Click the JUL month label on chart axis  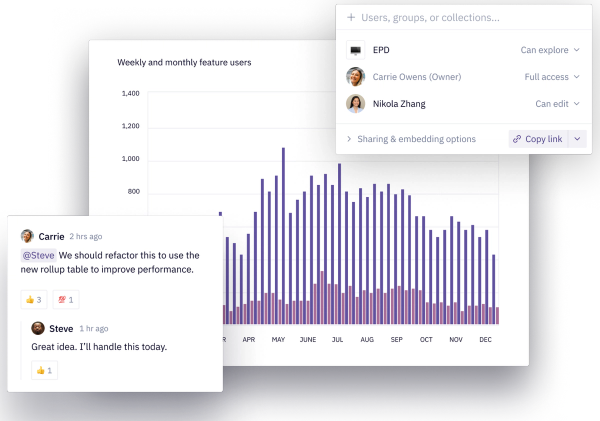[337, 339]
